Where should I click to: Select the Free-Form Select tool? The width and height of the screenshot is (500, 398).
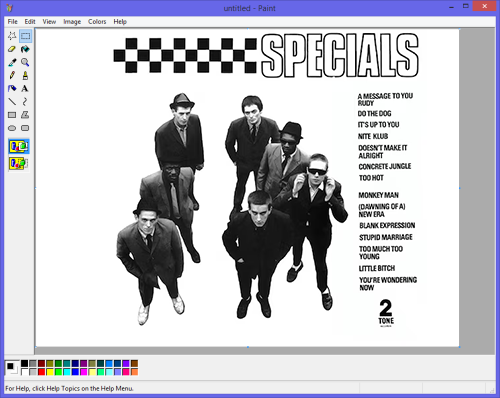(12, 36)
